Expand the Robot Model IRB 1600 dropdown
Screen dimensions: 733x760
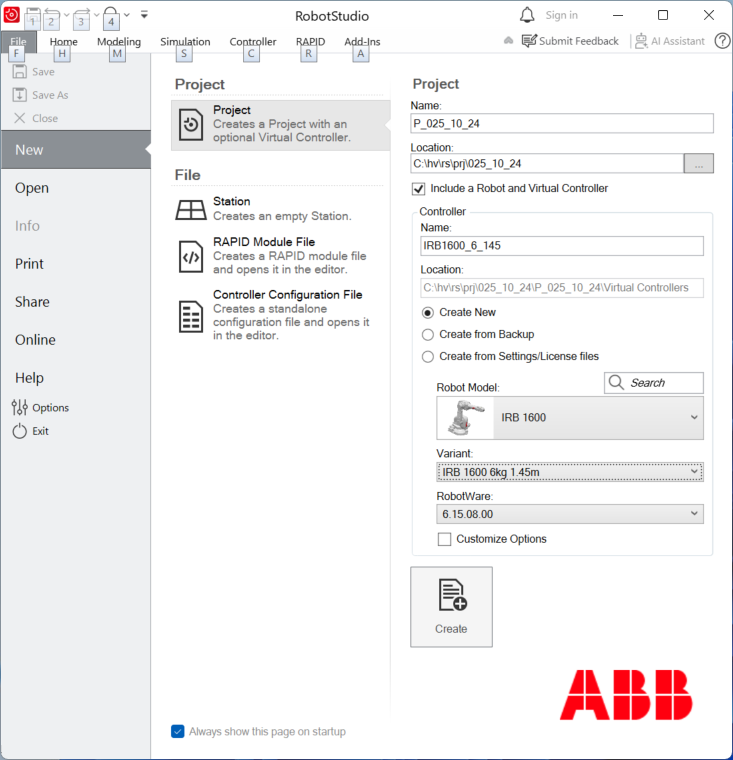694,418
